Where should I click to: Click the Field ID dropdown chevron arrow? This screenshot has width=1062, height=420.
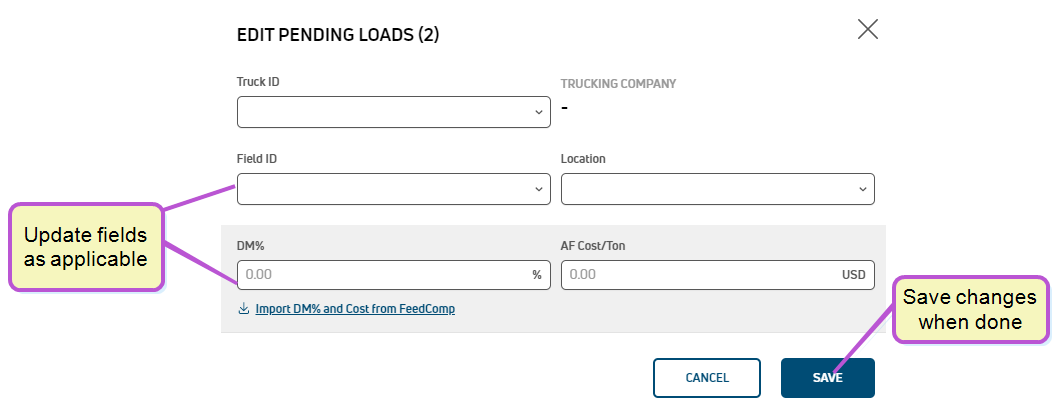coord(538,190)
